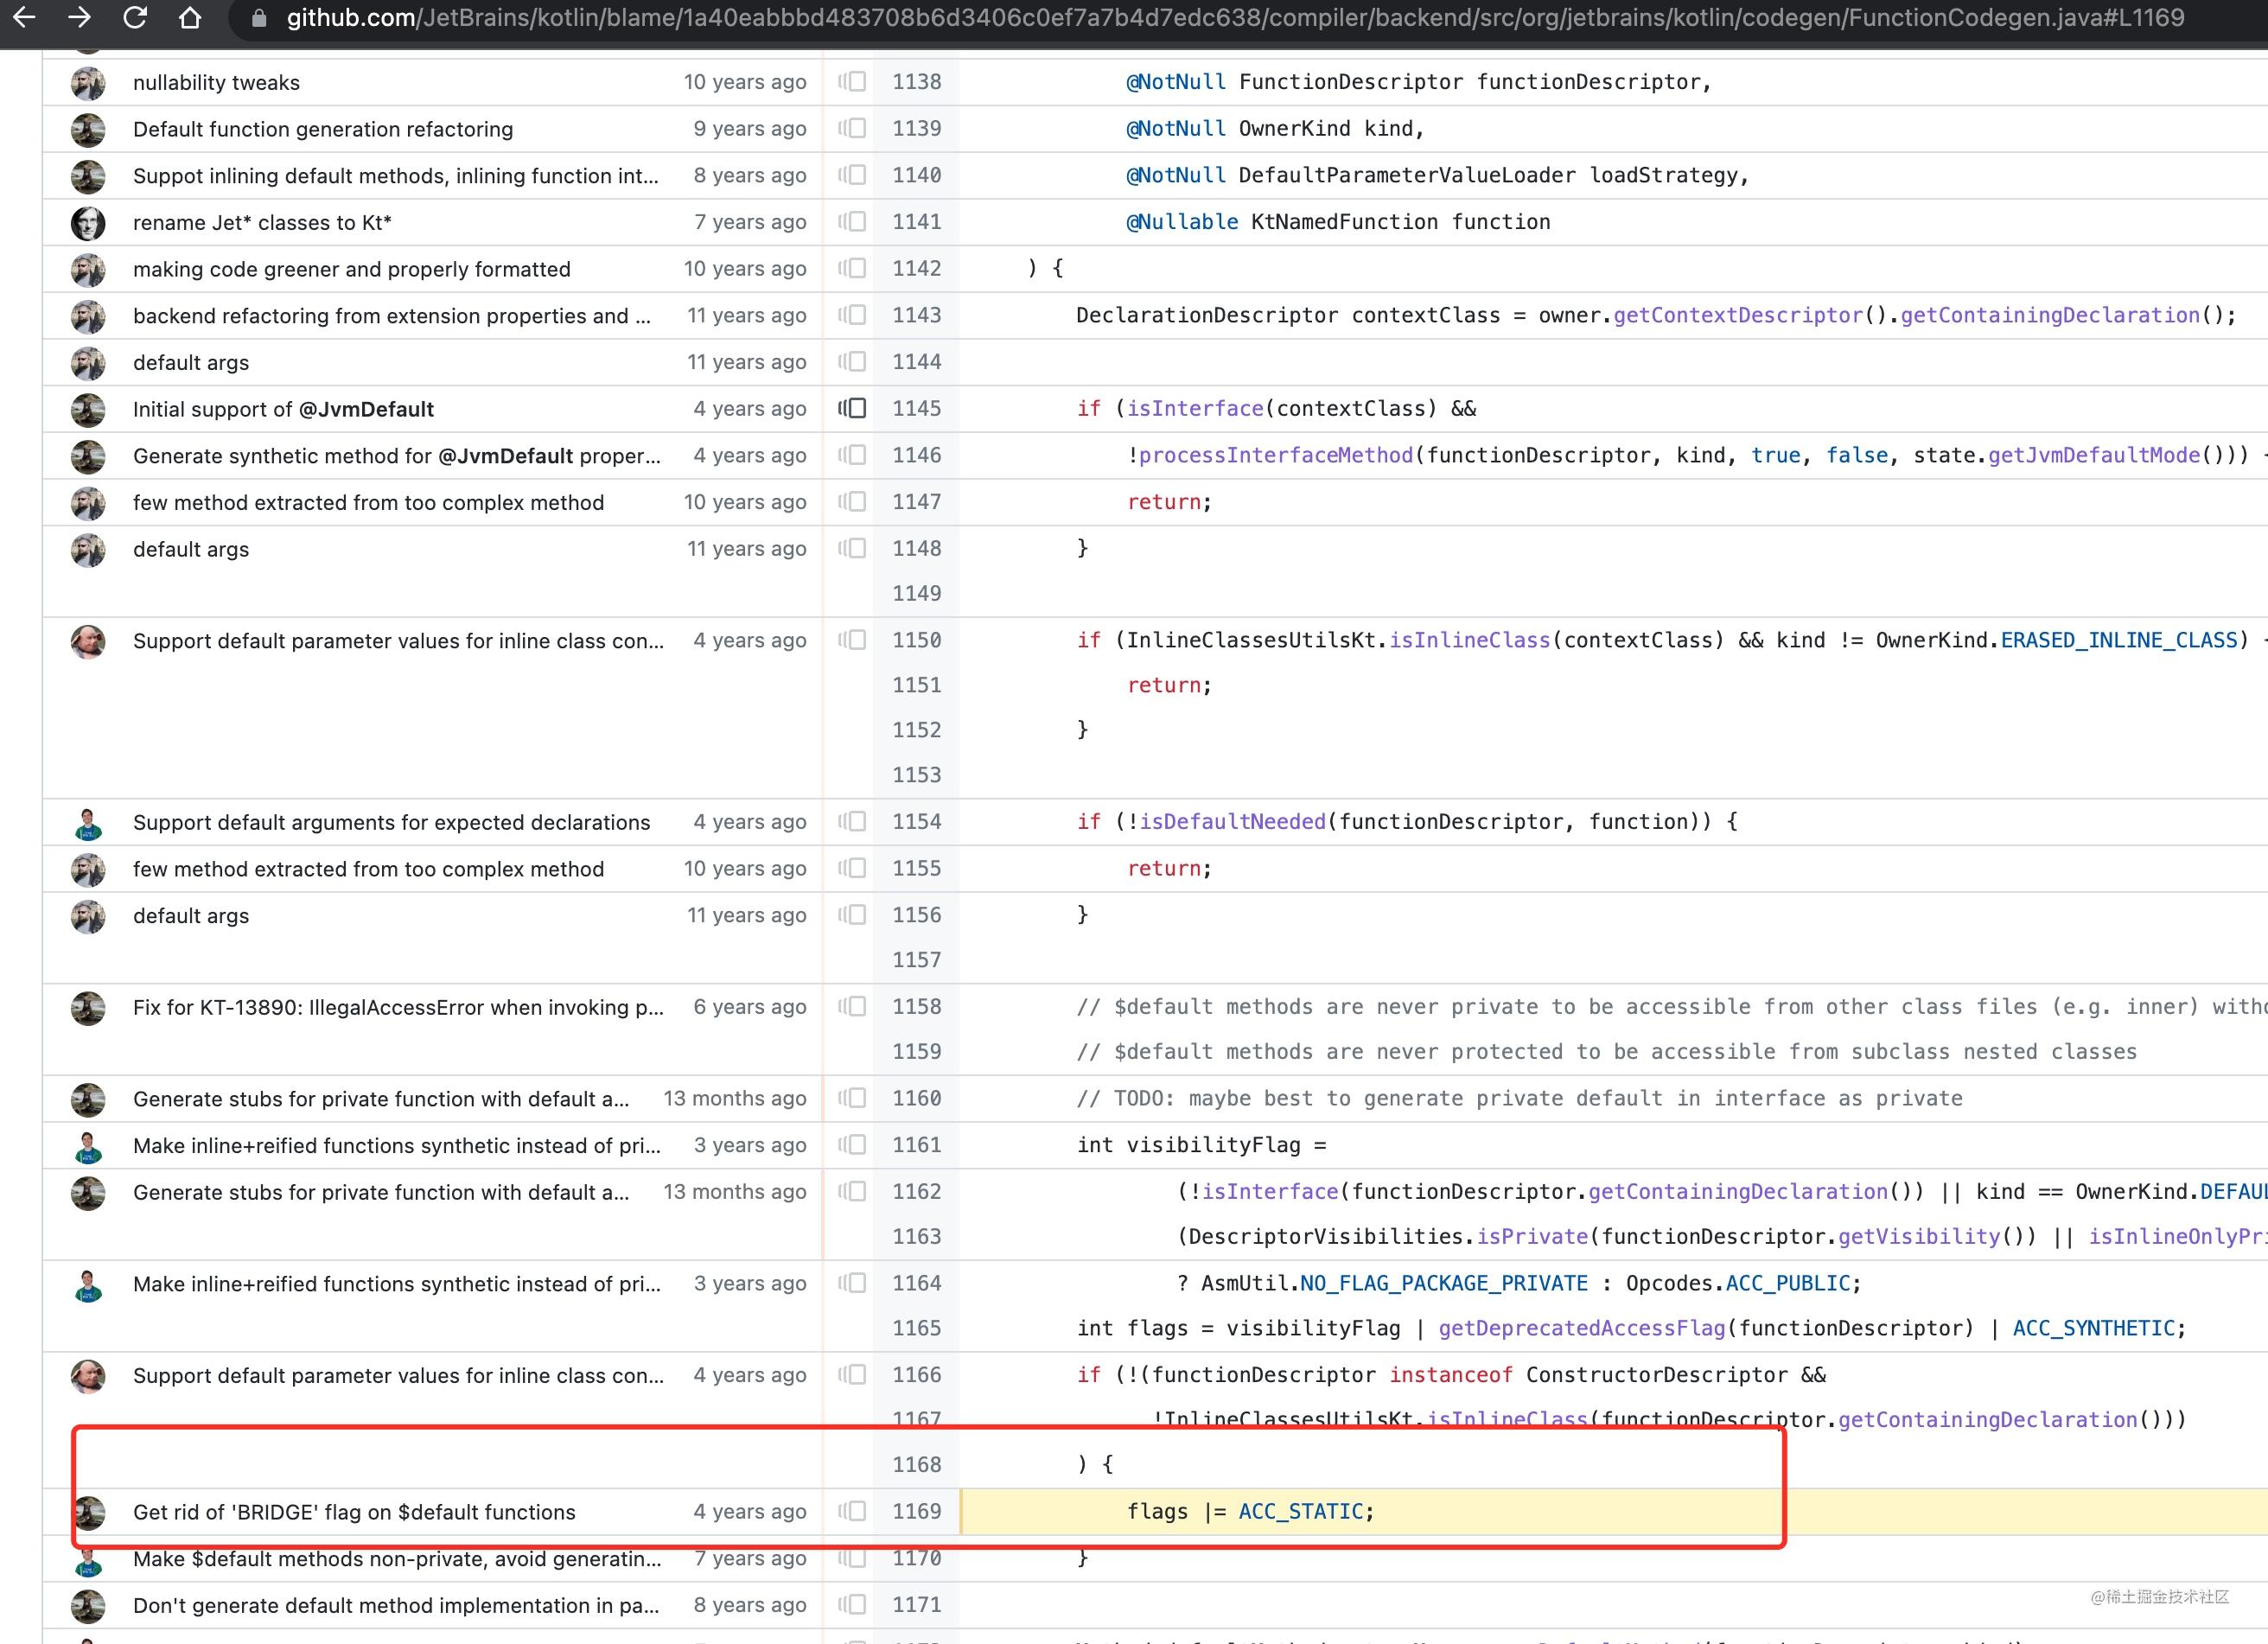The image size is (2268, 1644).
Task: Open 'making code greener and properly formatted' commit
Action: [x=352, y=269]
